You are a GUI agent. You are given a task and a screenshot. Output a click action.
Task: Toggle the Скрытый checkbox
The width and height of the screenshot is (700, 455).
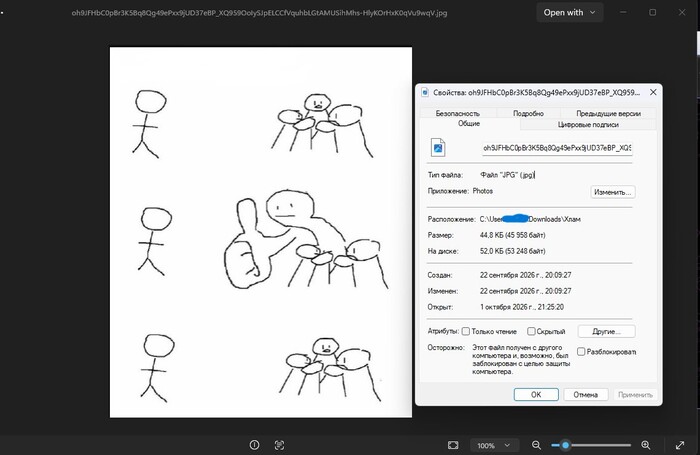tap(531, 331)
